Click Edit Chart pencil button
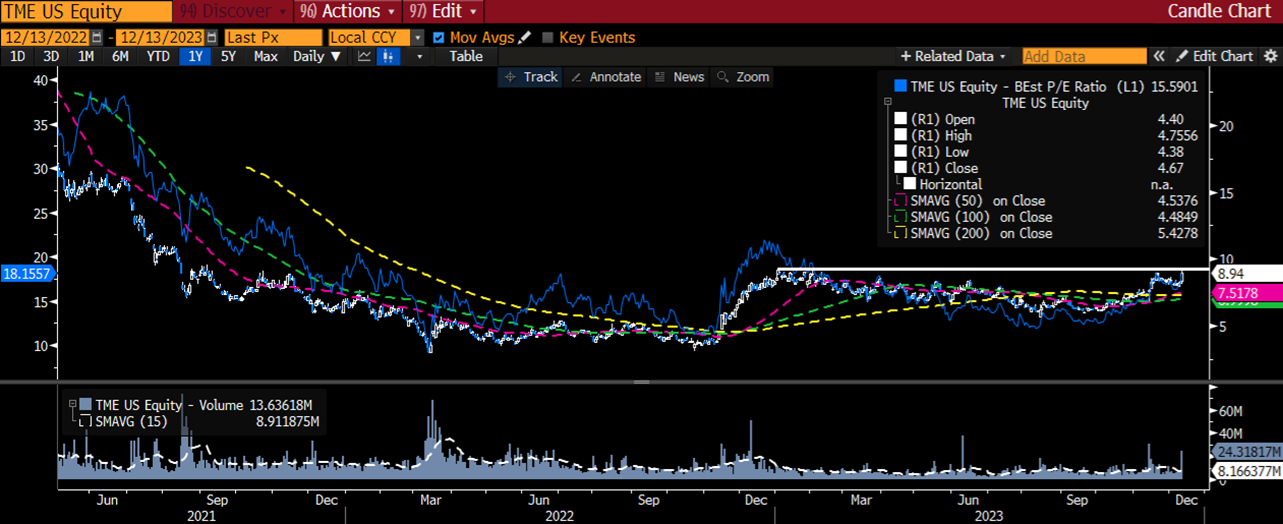This screenshot has width=1283, height=524. pyautogui.click(x=1214, y=56)
